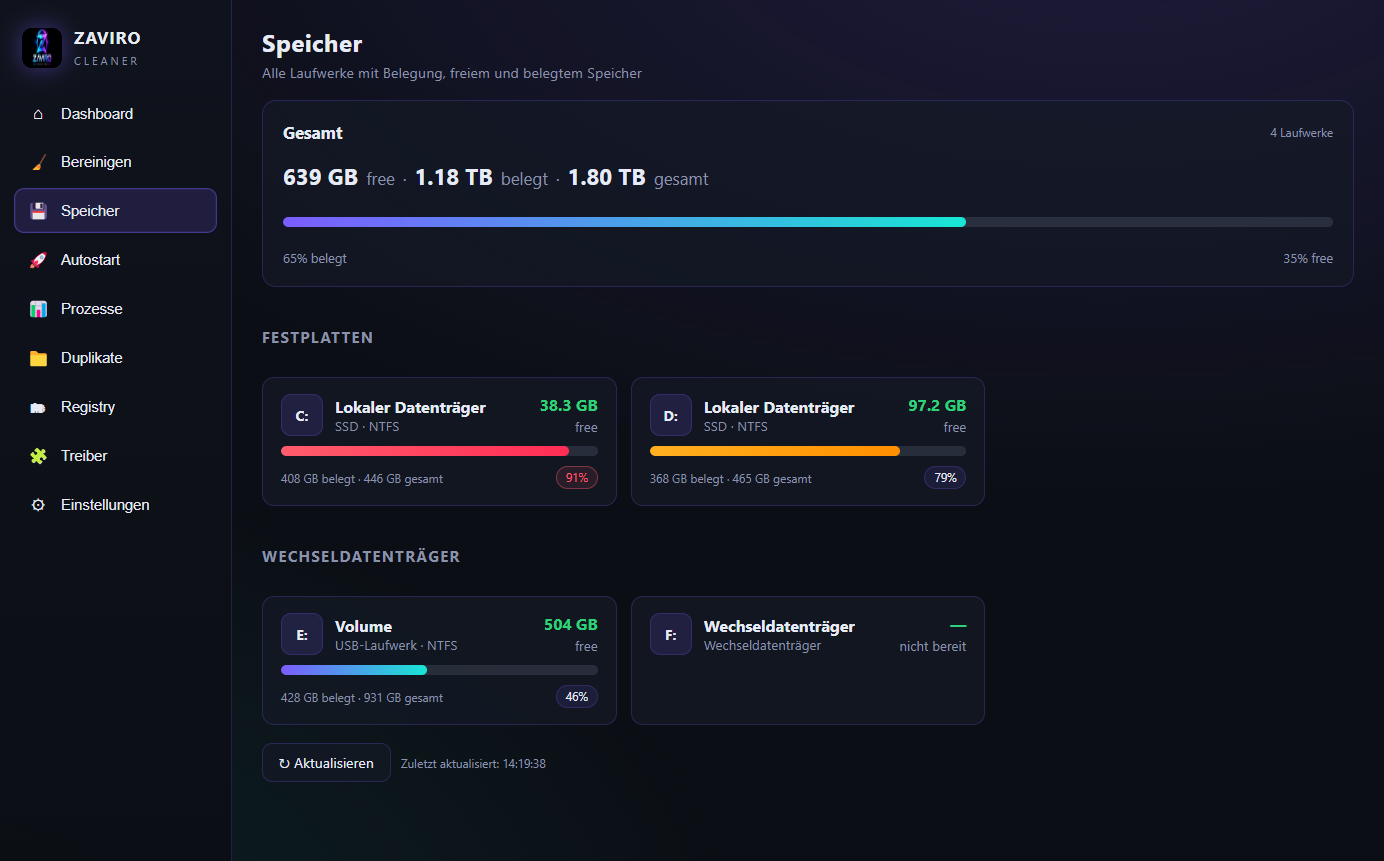Screen dimensions: 1384x861
Task: Open the Dashboard menu item
Action: pyautogui.click(x=115, y=114)
